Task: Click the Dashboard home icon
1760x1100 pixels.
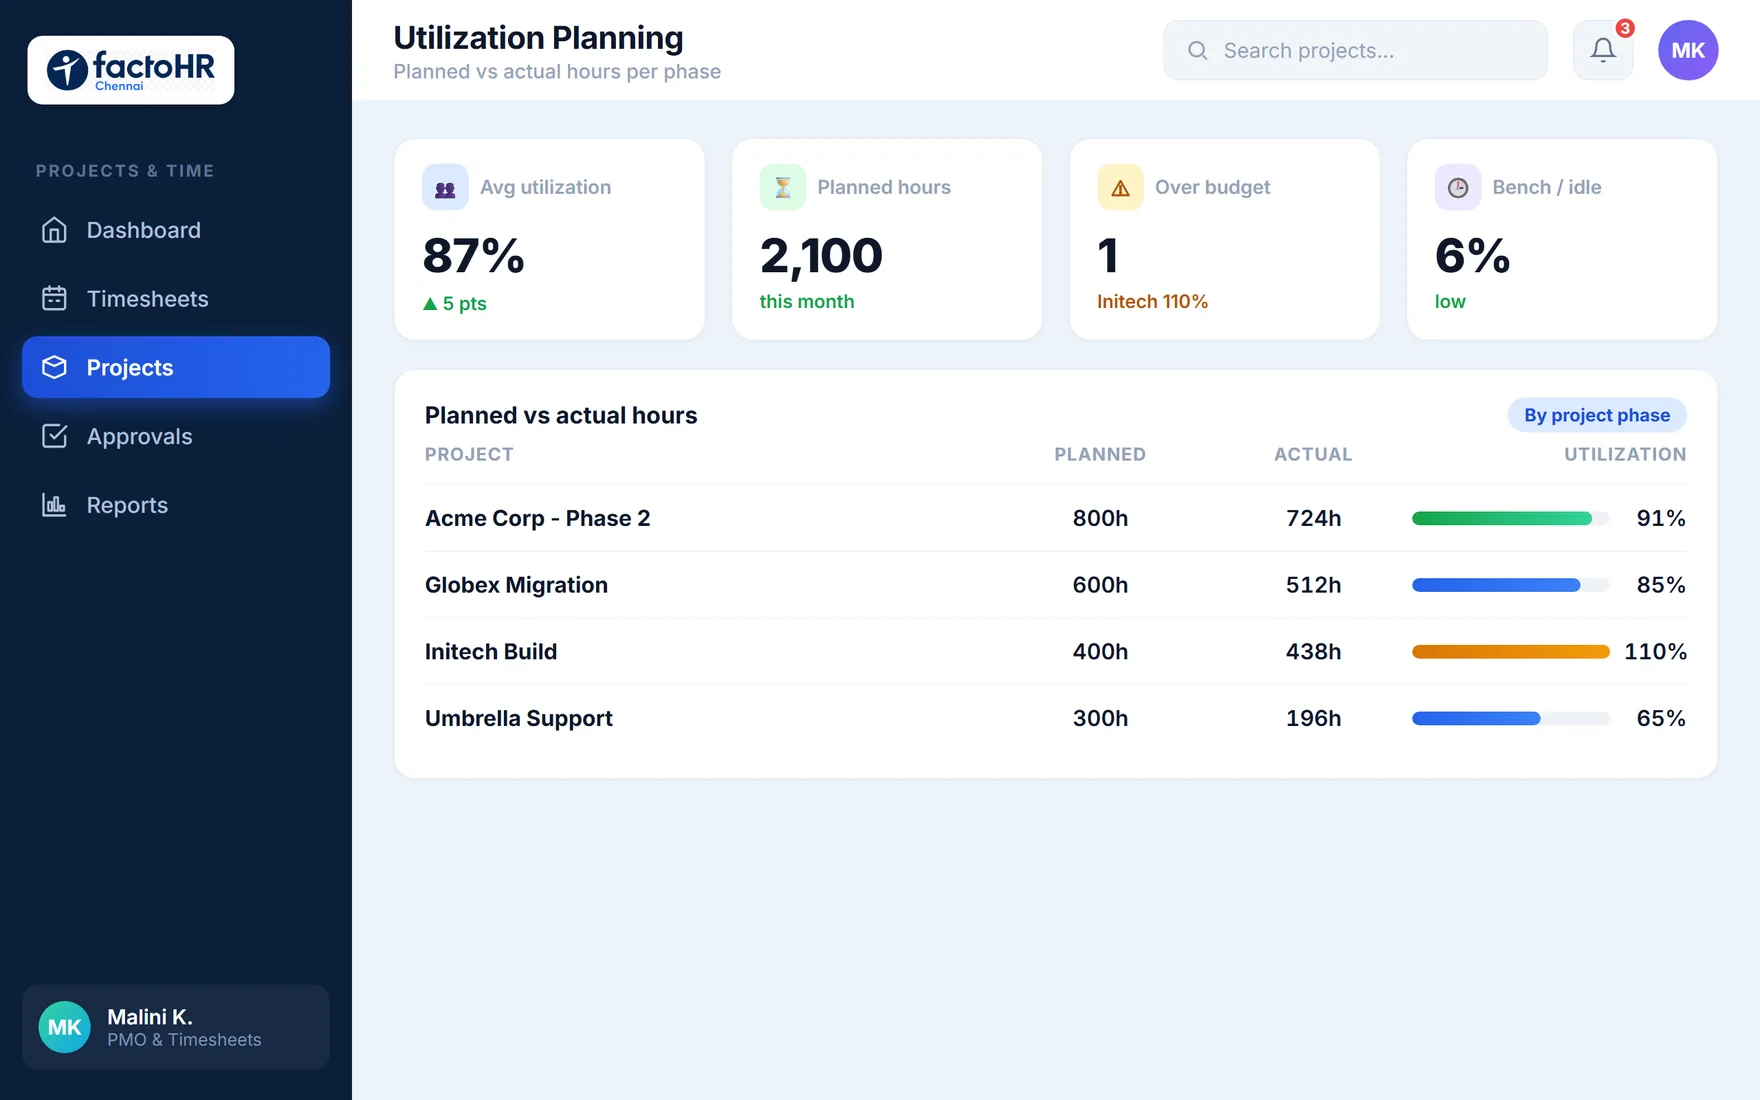Action: click(x=54, y=230)
